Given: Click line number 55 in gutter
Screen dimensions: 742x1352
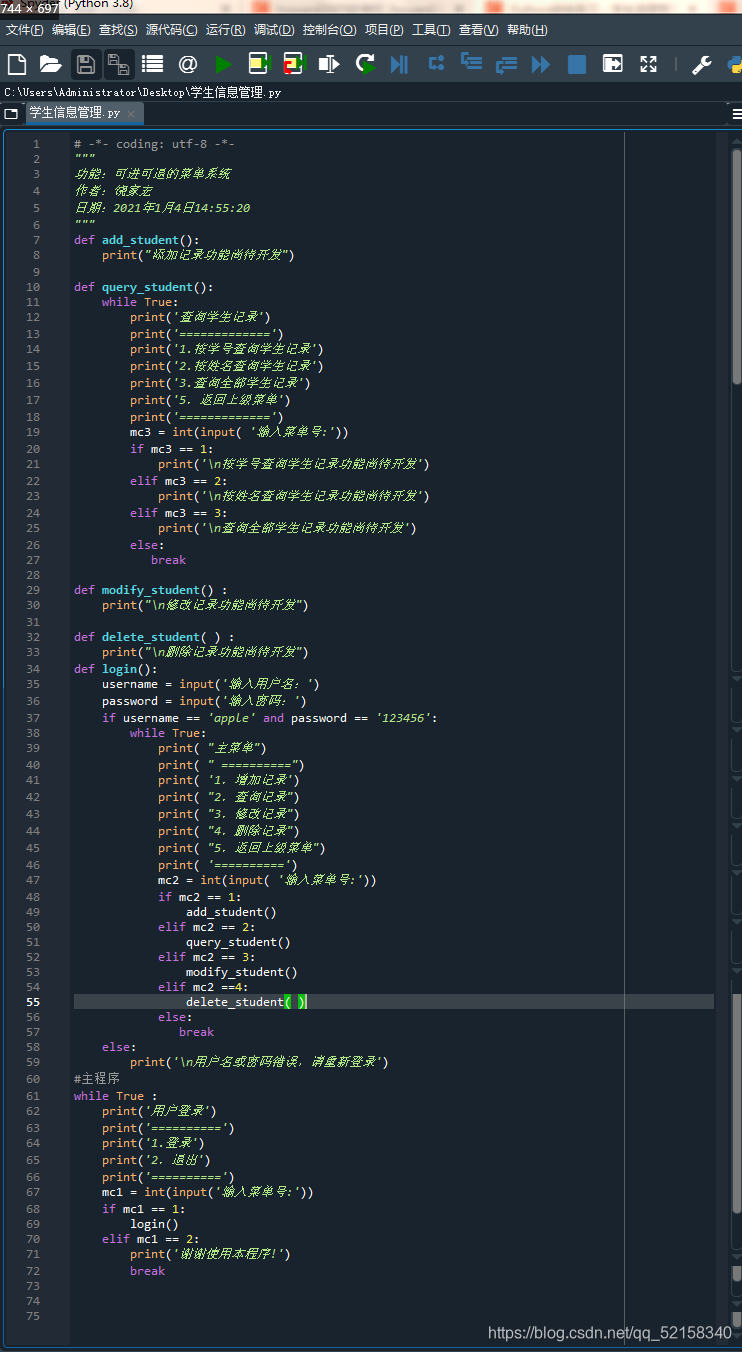Looking at the screenshot, I should point(34,1001).
